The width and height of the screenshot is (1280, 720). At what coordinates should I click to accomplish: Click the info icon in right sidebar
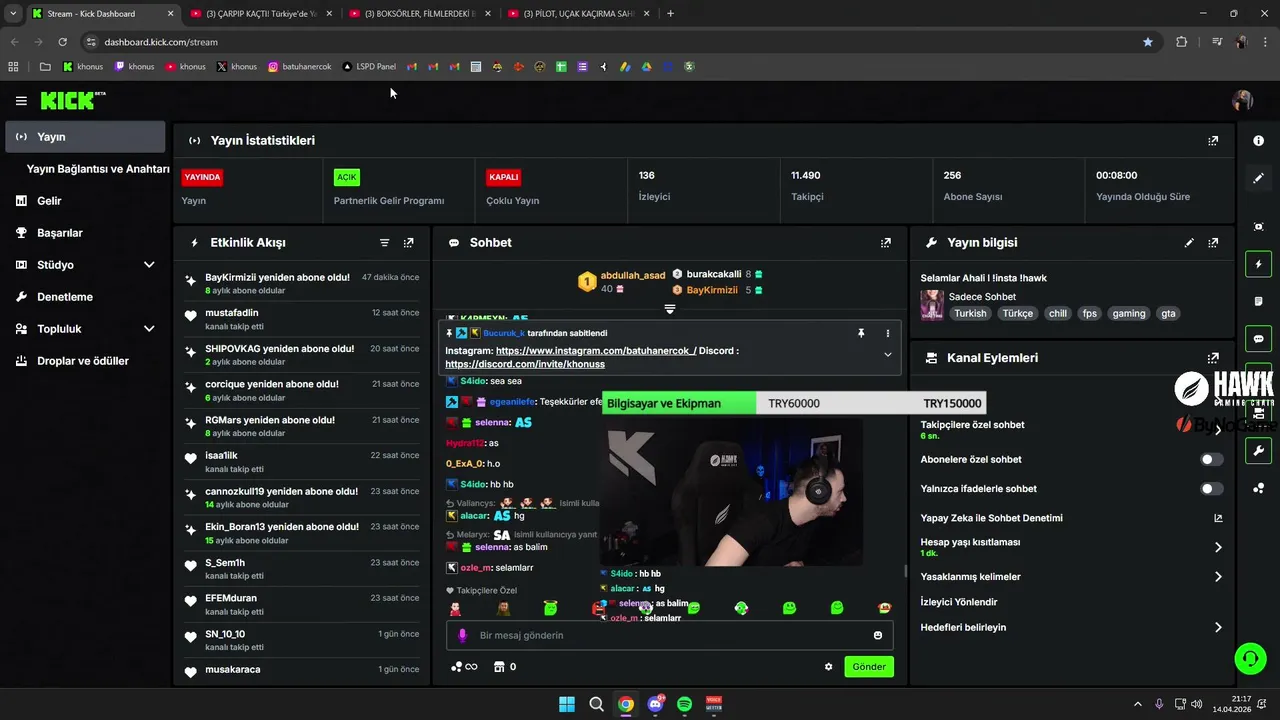point(1258,141)
